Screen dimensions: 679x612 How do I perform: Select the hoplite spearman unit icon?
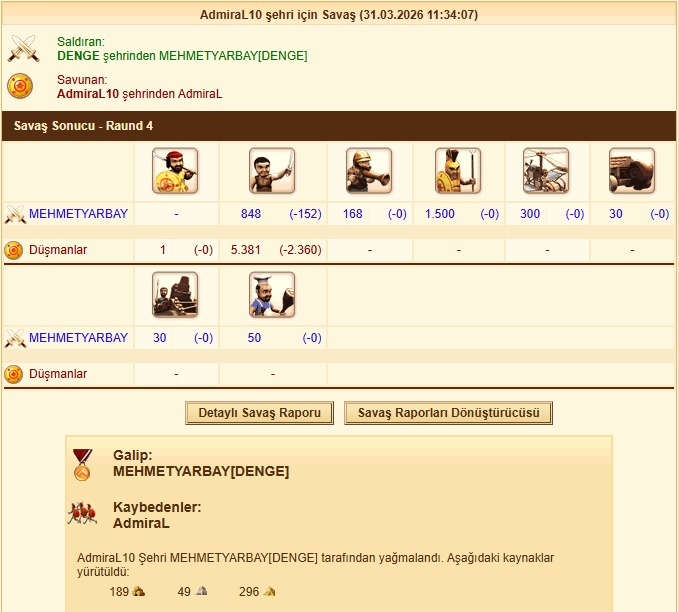[x=458, y=171]
